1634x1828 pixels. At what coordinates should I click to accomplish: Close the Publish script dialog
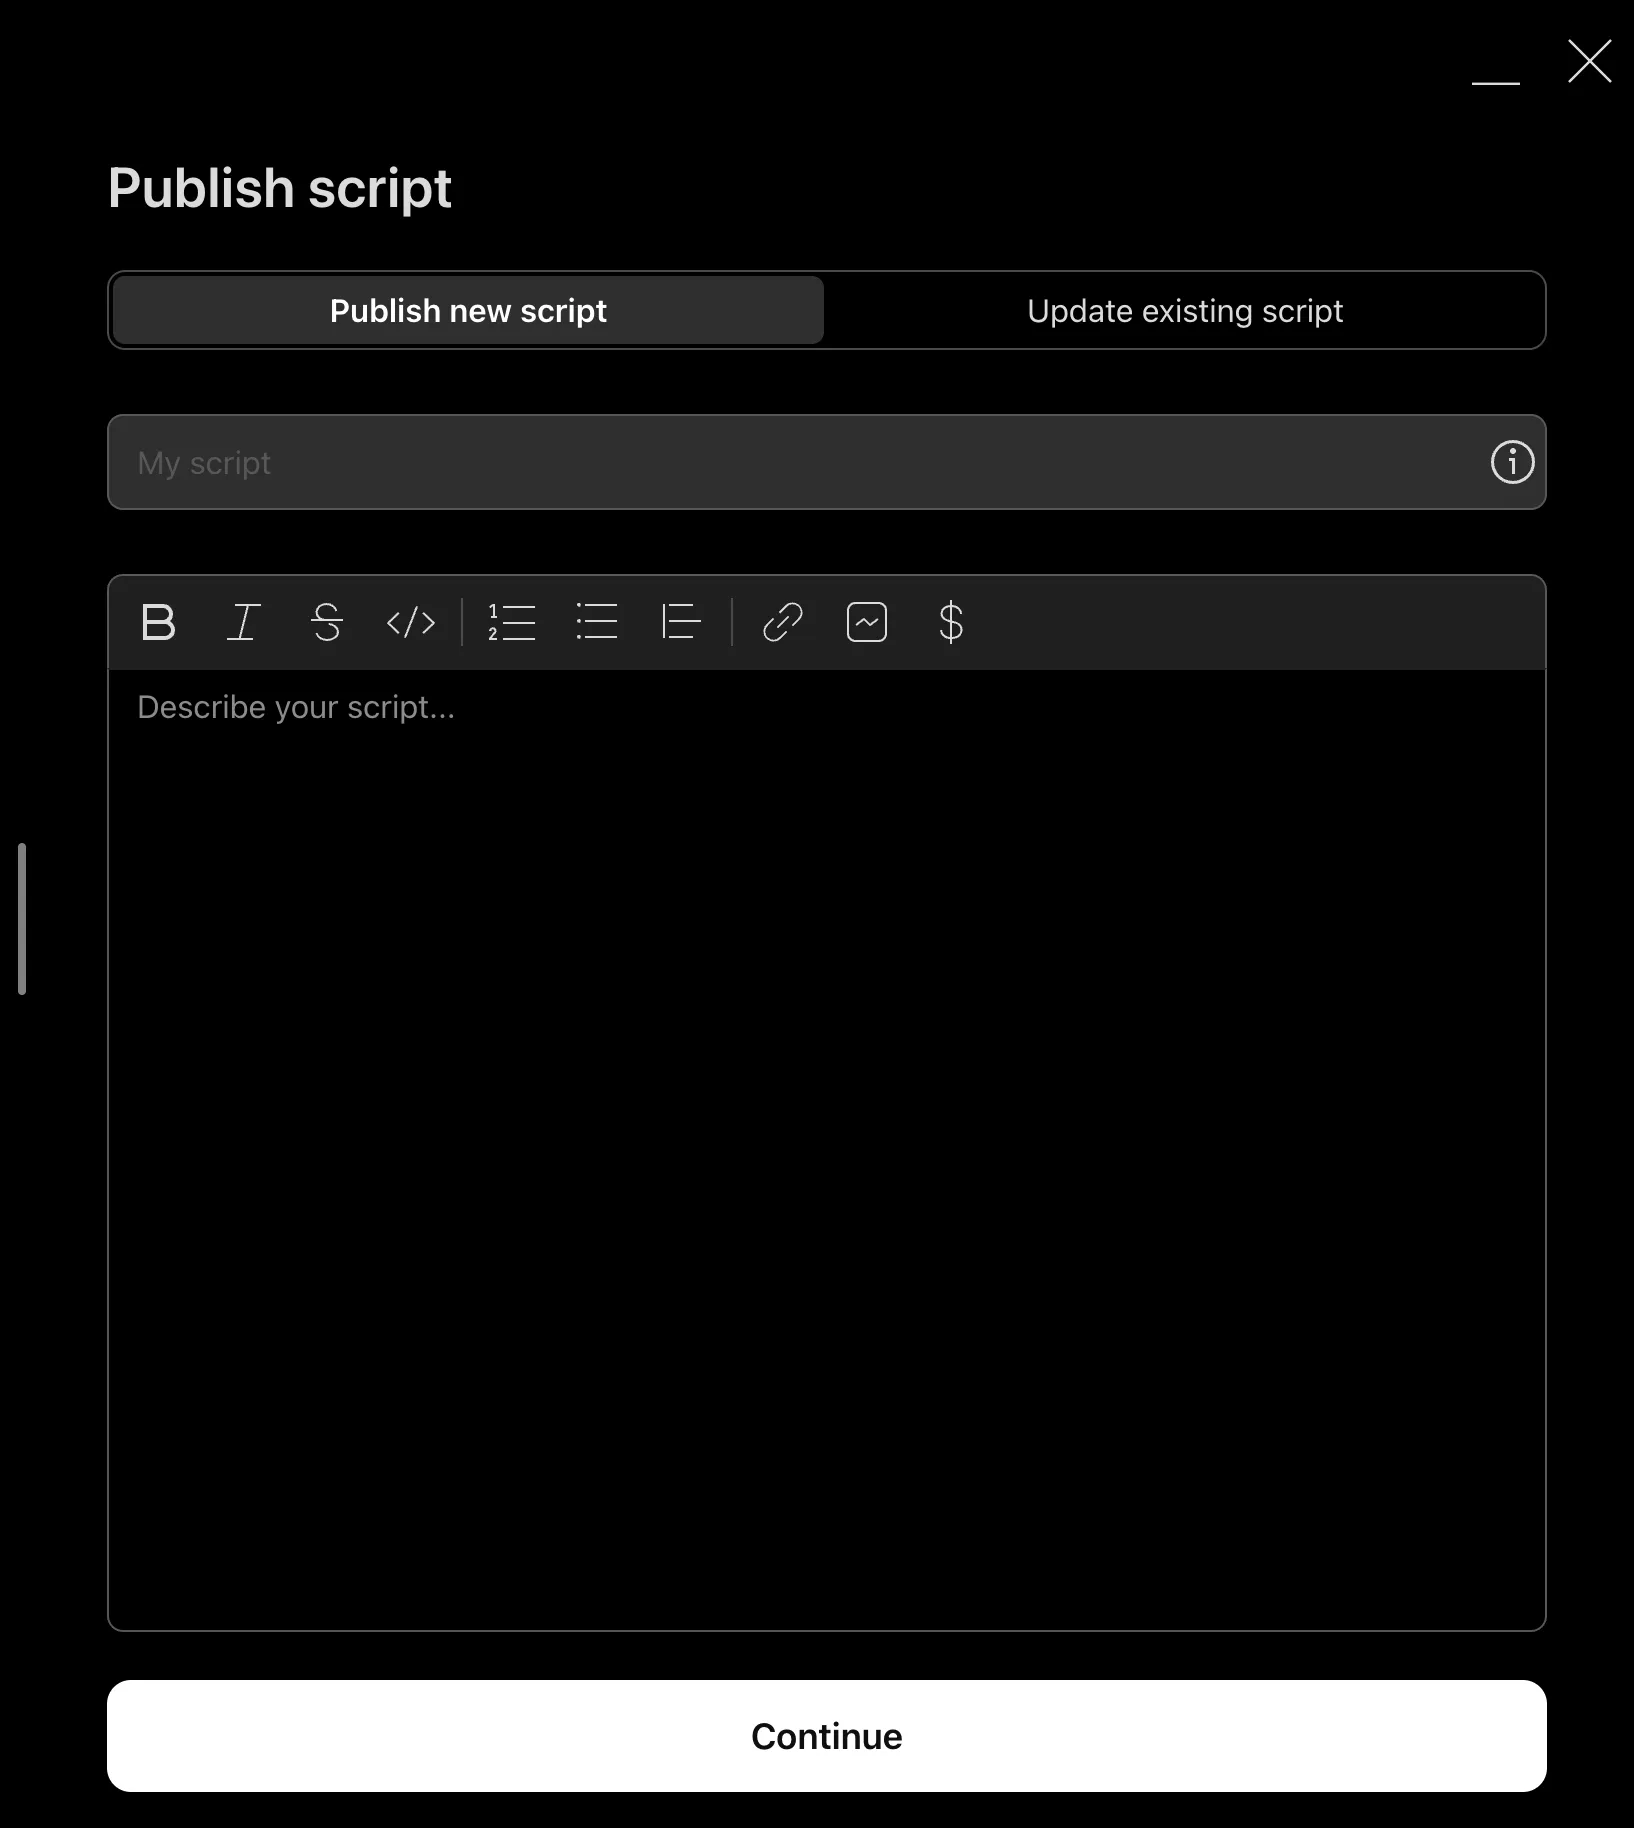(x=1589, y=62)
